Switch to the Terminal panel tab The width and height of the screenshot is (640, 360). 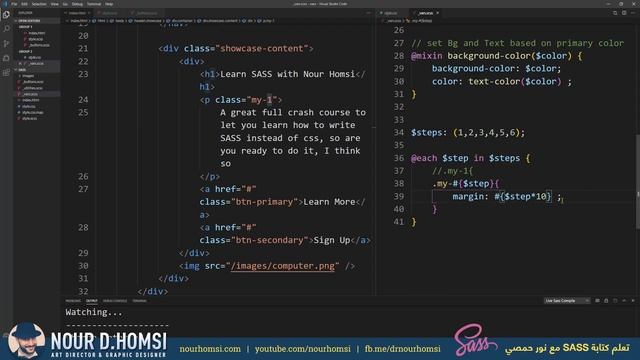coord(140,301)
